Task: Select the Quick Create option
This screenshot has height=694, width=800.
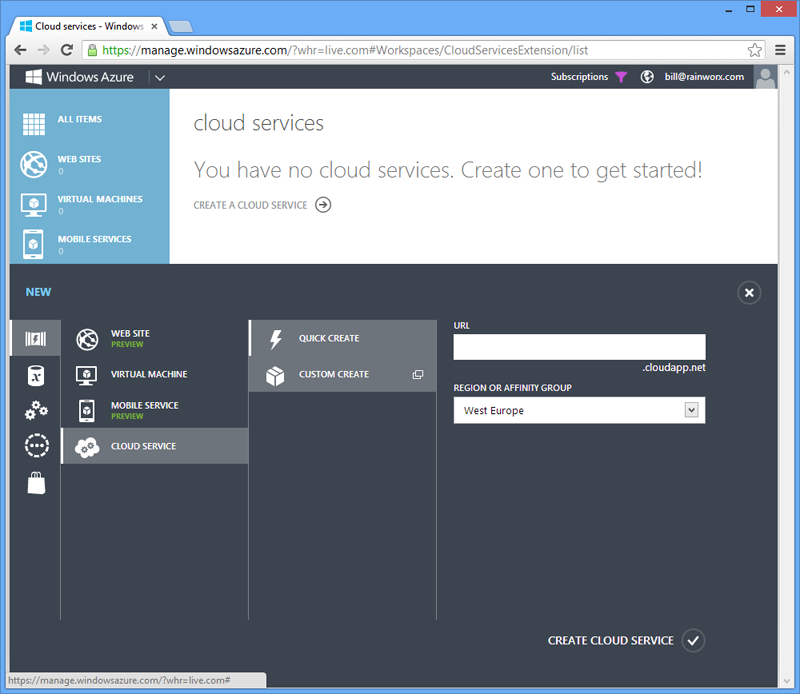Action: point(343,338)
